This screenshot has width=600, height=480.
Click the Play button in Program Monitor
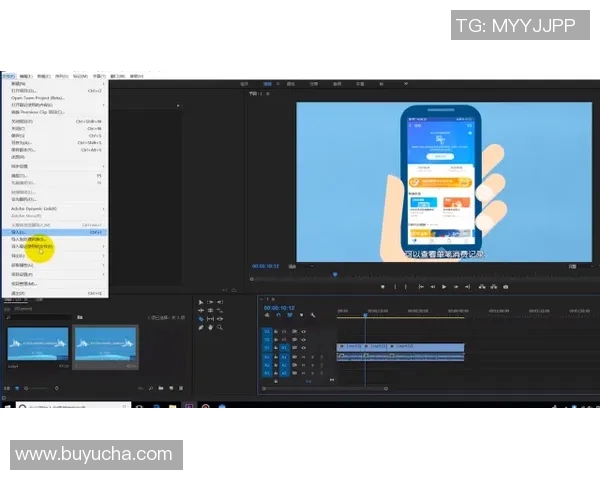point(444,287)
